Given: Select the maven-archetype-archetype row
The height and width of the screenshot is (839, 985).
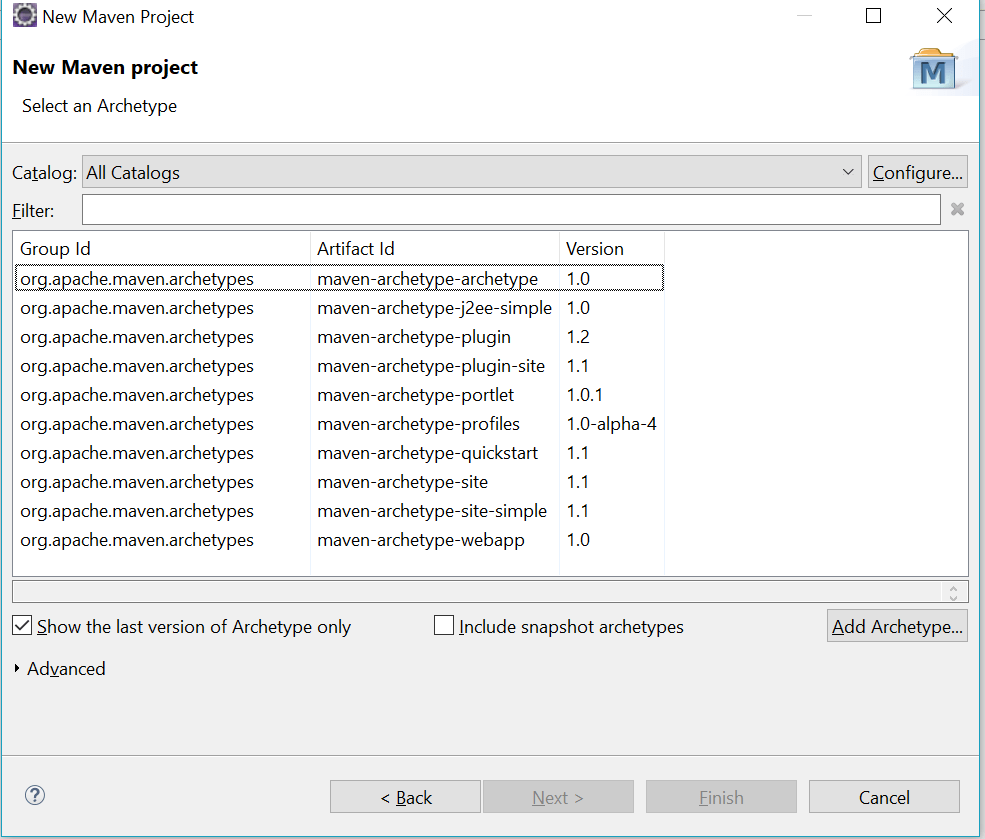Looking at the screenshot, I should 339,278.
